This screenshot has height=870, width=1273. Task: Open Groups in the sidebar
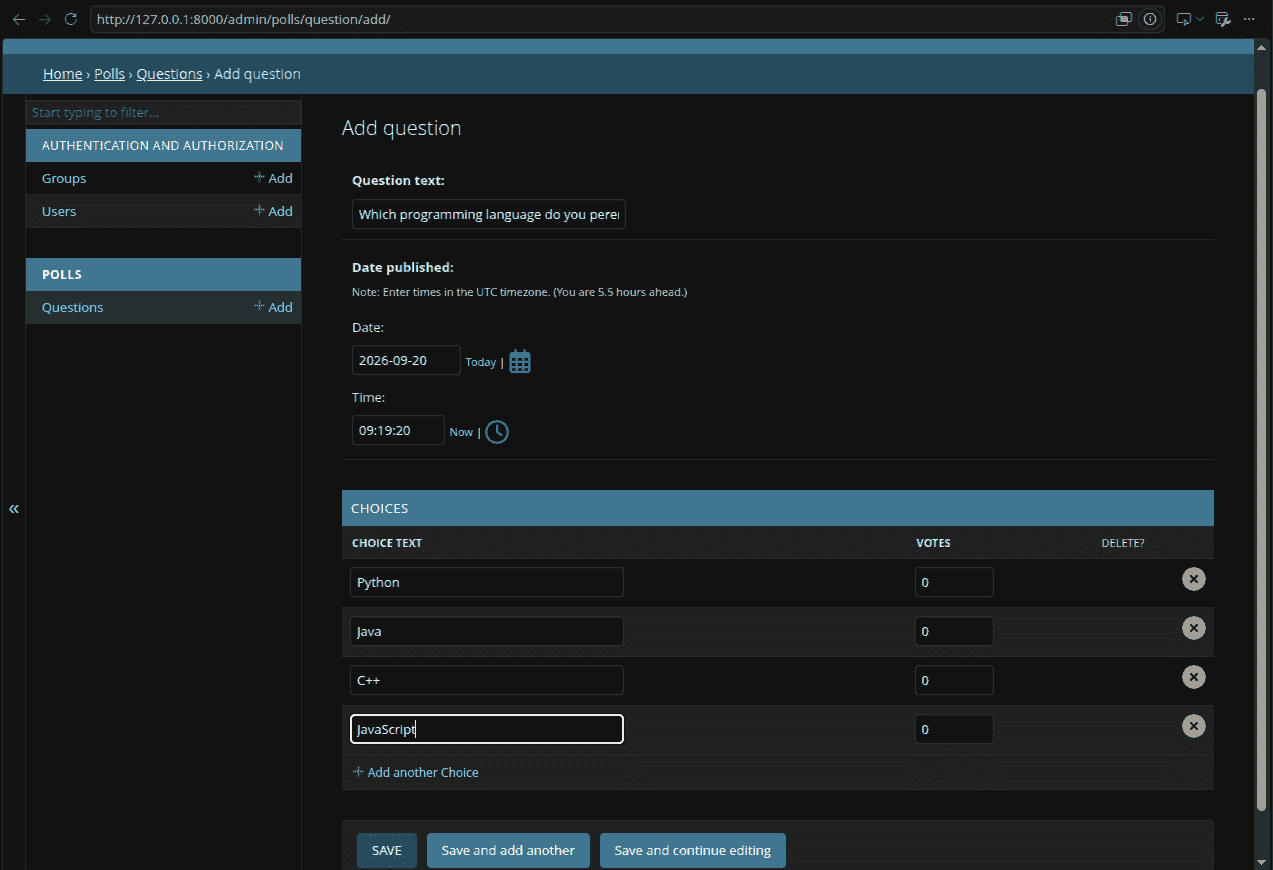coord(64,178)
